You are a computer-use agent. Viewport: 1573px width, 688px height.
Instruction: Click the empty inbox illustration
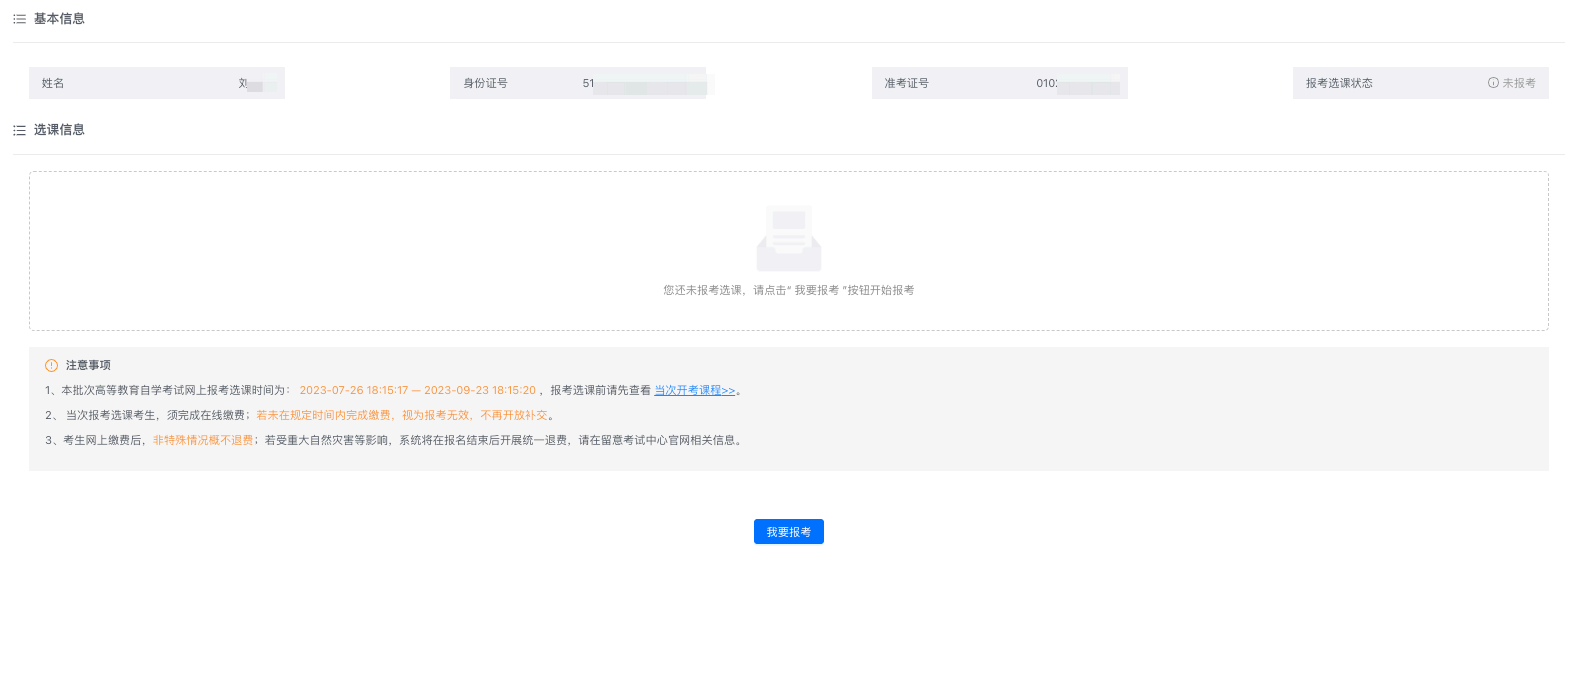point(788,238)
